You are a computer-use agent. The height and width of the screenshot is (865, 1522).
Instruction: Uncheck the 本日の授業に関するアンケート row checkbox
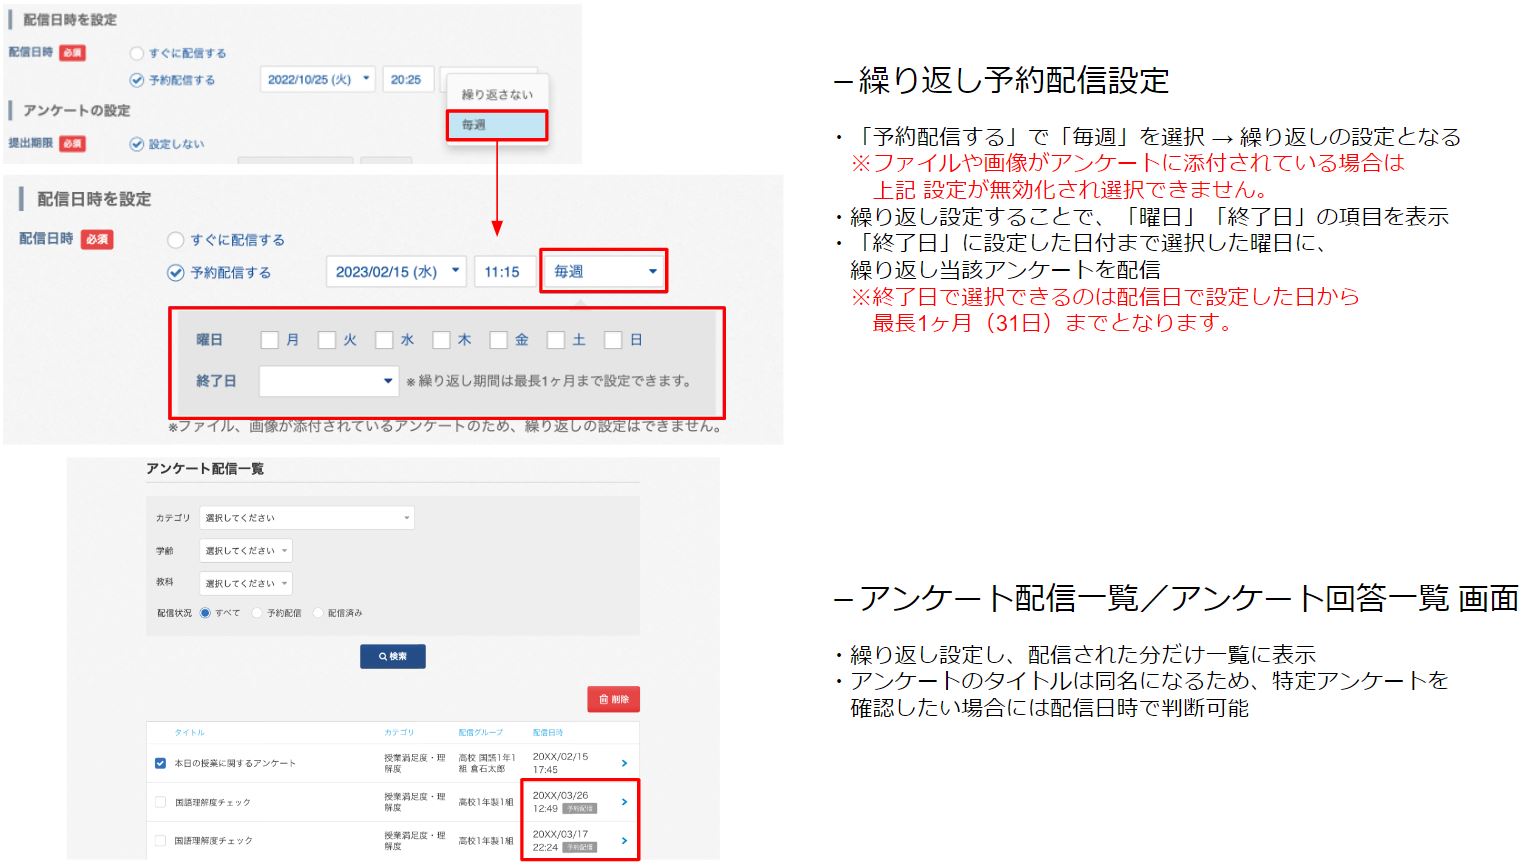pos(160,763)
